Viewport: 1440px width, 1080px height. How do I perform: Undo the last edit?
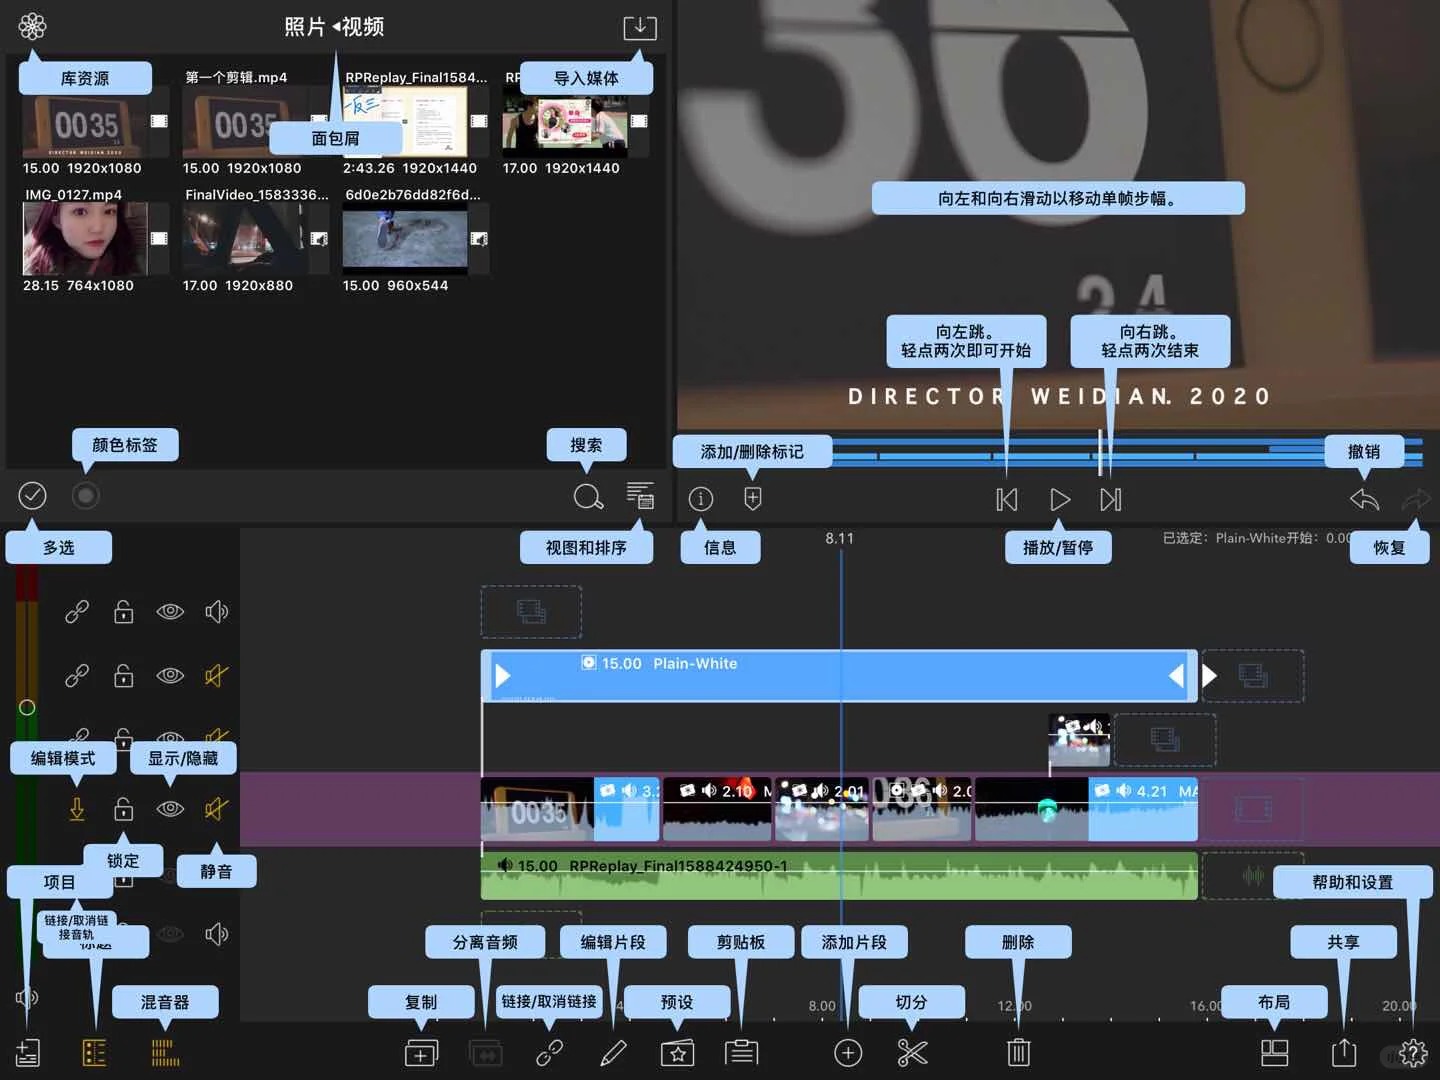coord(1364,498)
